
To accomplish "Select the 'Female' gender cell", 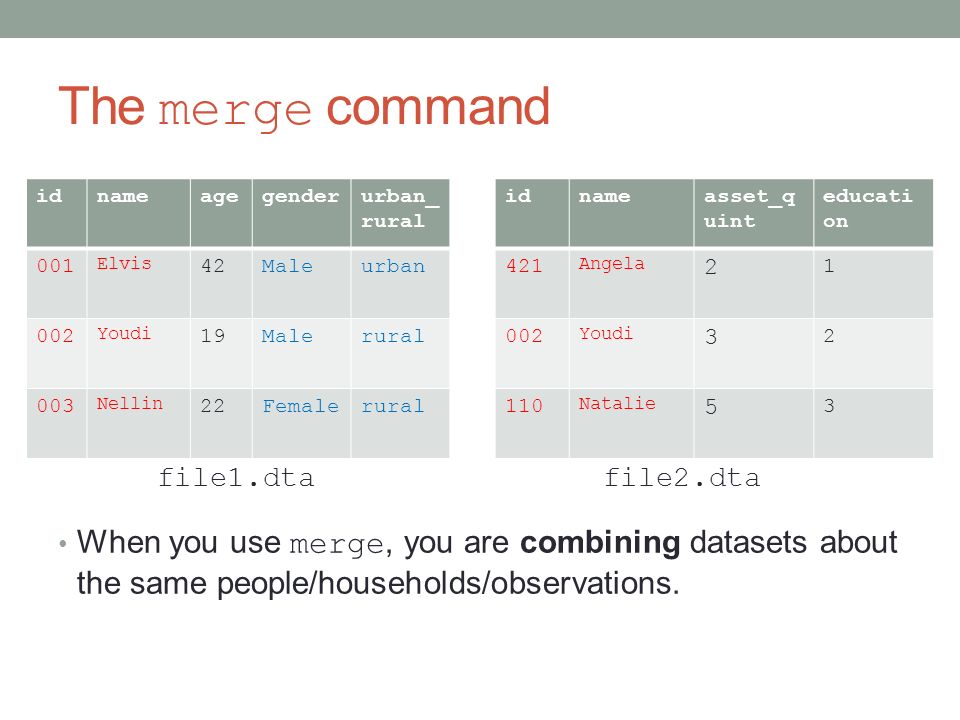I will (301, 423).
